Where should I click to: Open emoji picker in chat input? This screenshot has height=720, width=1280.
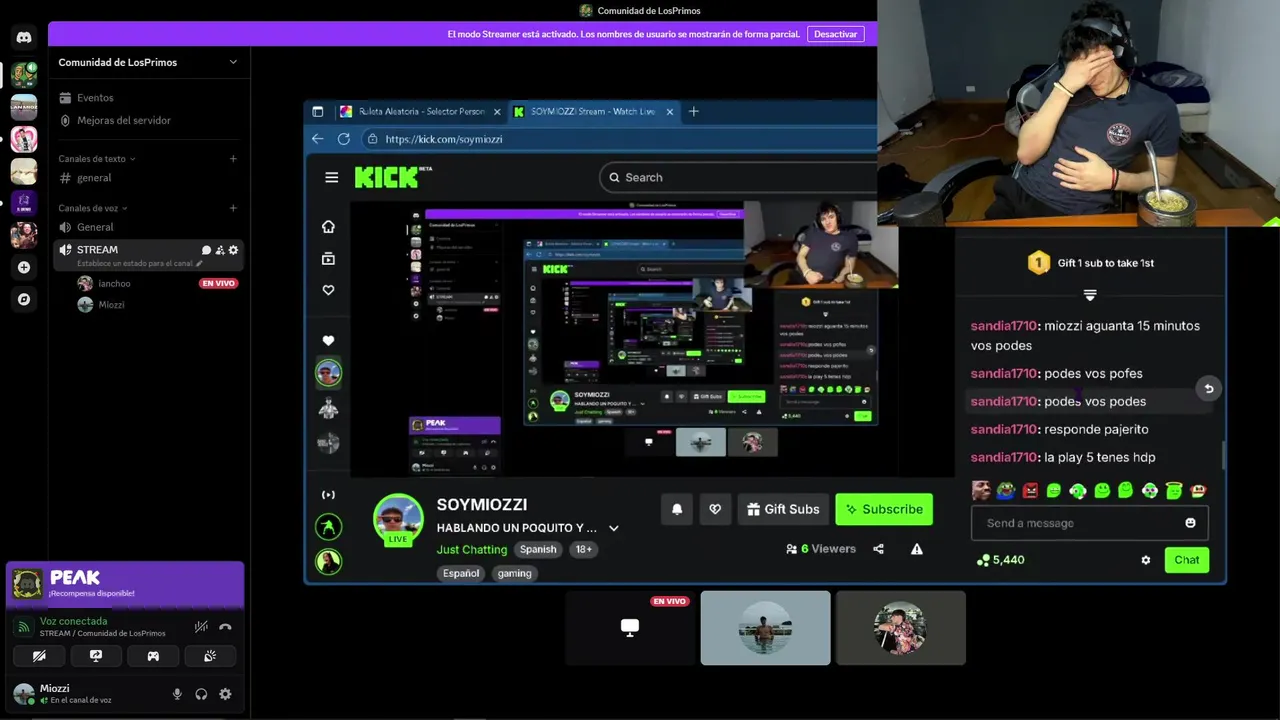(x=1190, y=523)
